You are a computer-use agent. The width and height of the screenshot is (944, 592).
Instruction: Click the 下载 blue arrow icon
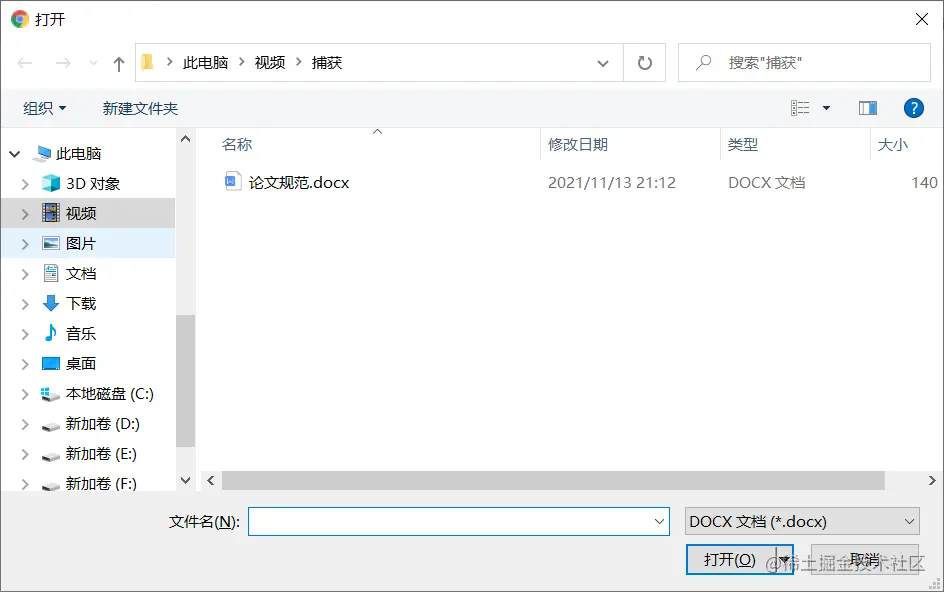[x=51, y=303]
